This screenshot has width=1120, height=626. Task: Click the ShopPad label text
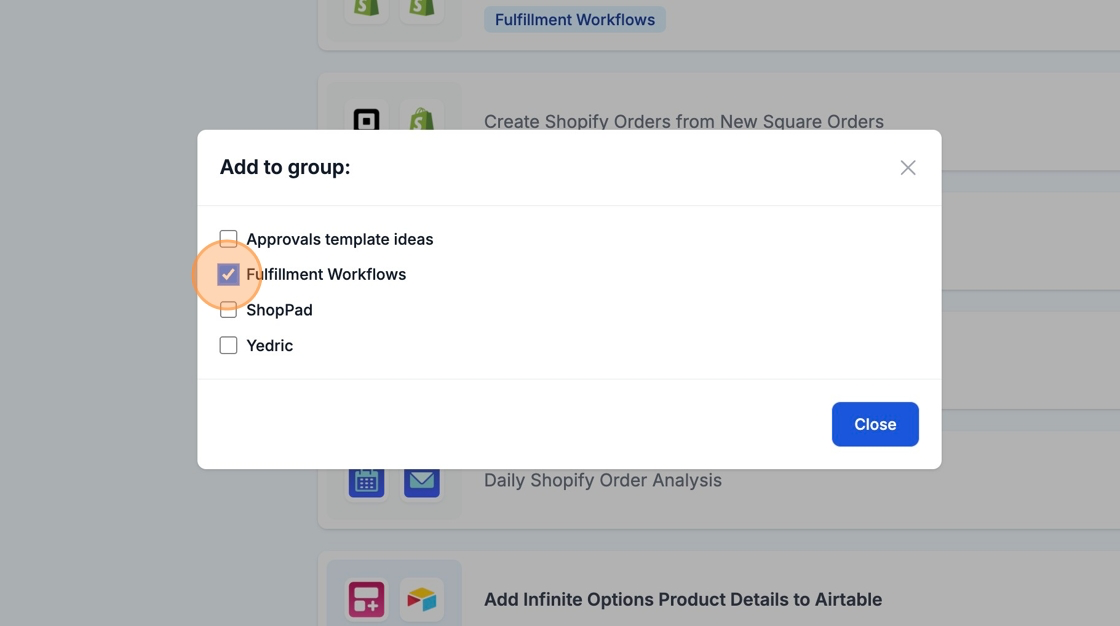(x=279, y=310)
